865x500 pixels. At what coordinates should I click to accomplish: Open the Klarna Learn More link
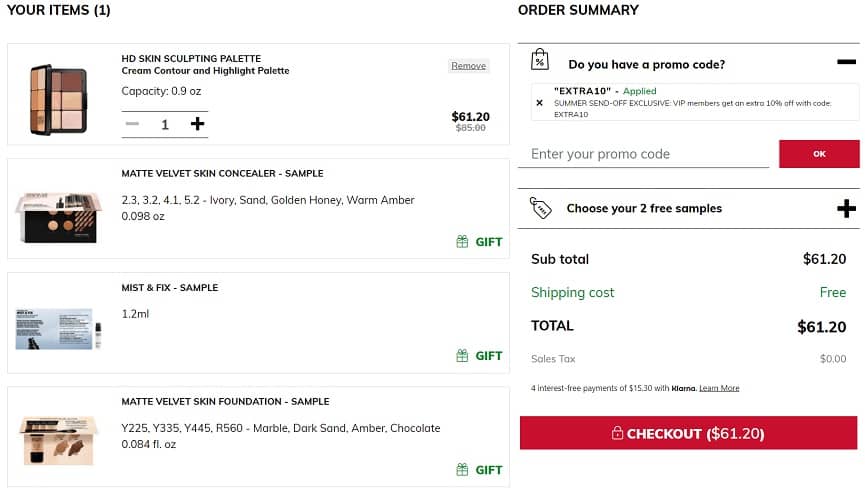pyautogui.click(x=719, y=388)
